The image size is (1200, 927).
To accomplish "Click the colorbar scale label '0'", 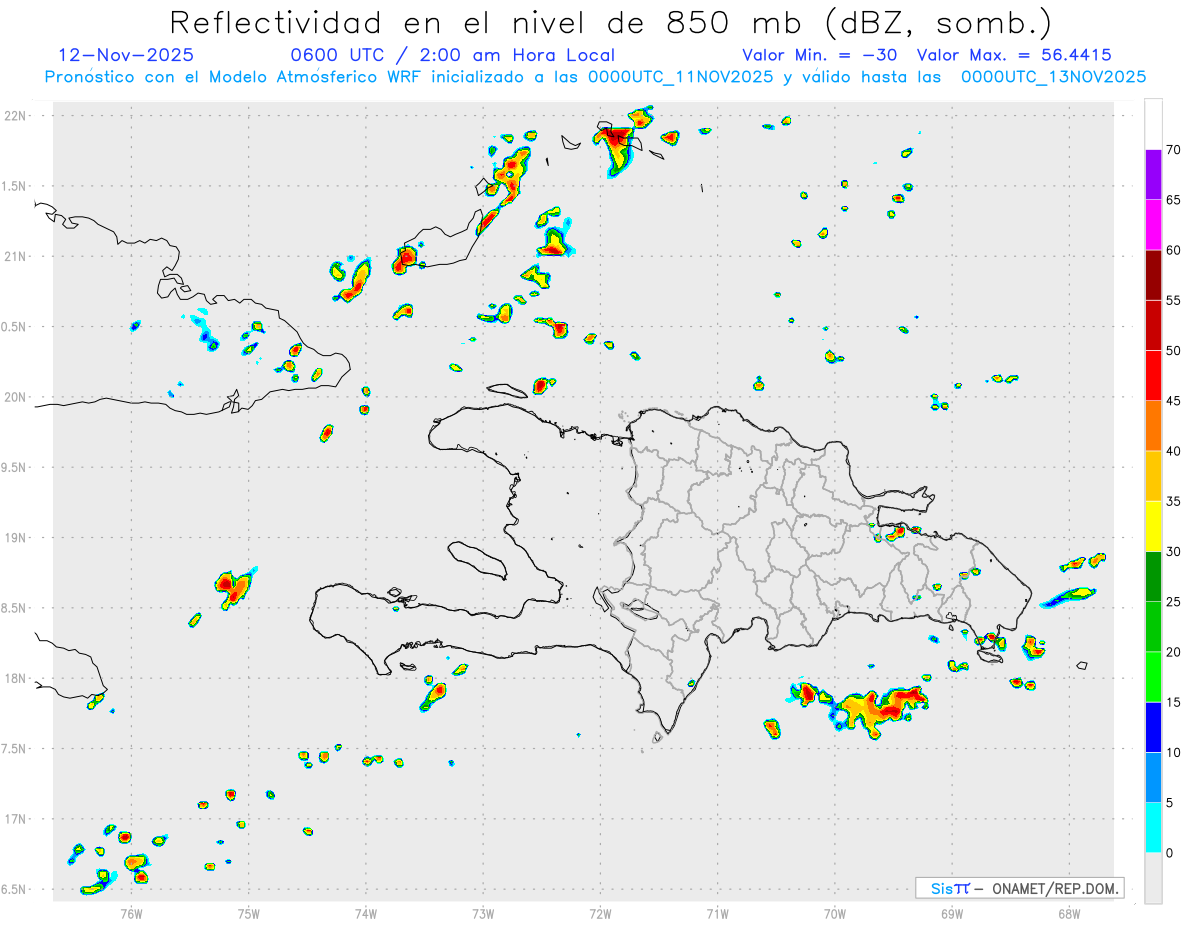I will tap(1169, 853).
